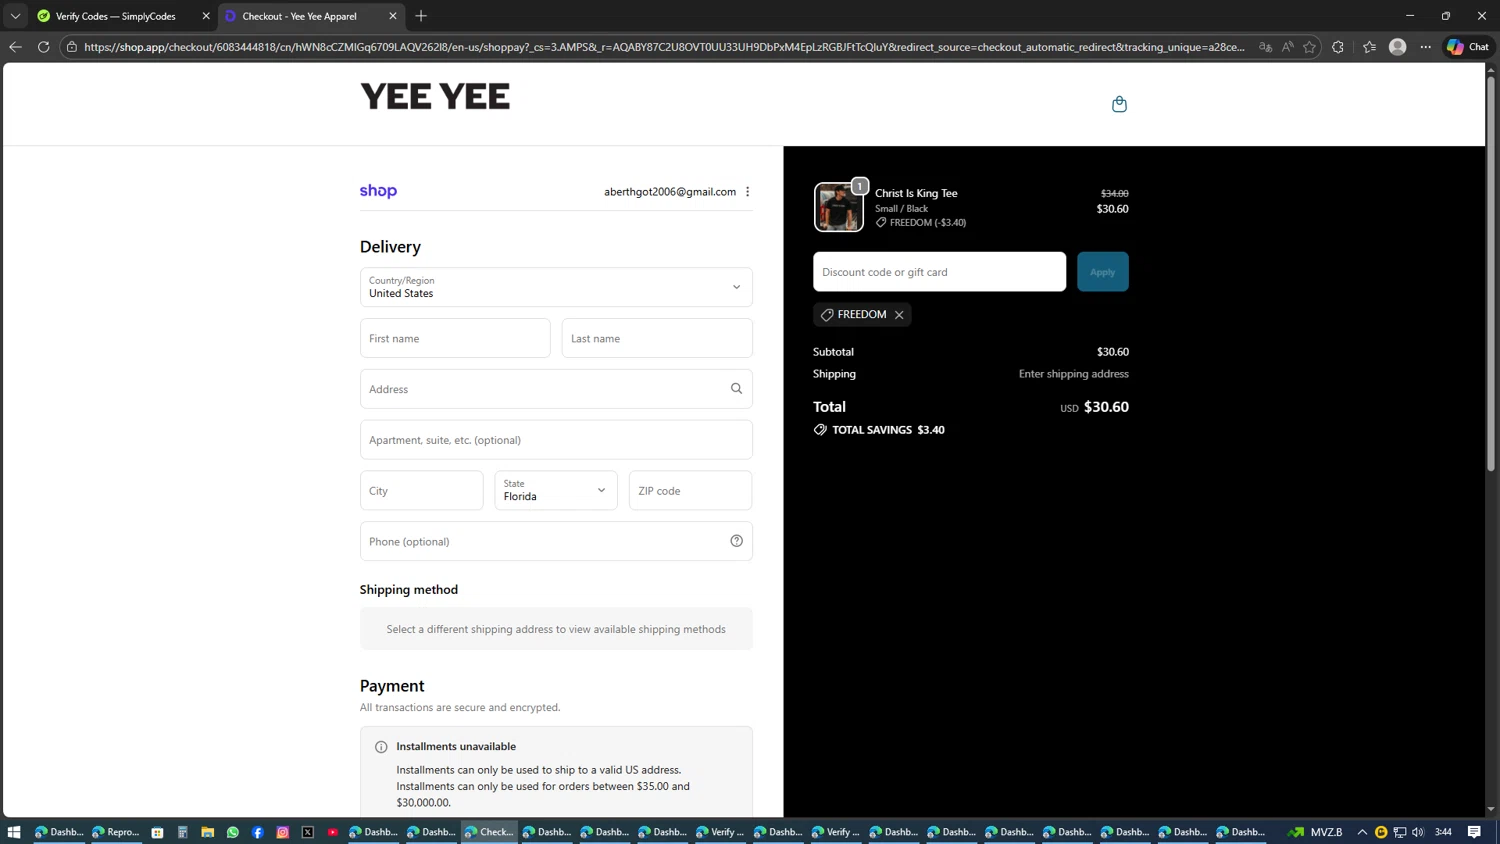Click the City input field
This screenshot has height=844, width=1500.
[x=422, y=490]
